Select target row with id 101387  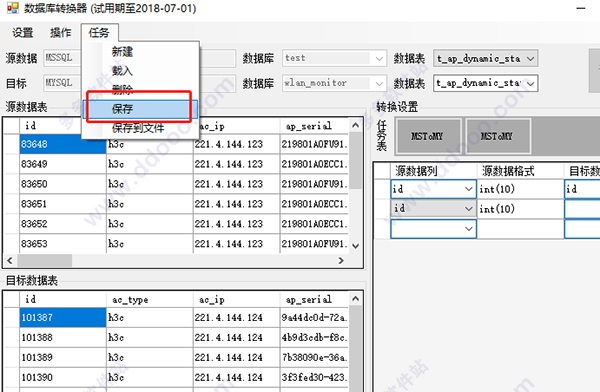pyautogui.click(x=63, y=318)
